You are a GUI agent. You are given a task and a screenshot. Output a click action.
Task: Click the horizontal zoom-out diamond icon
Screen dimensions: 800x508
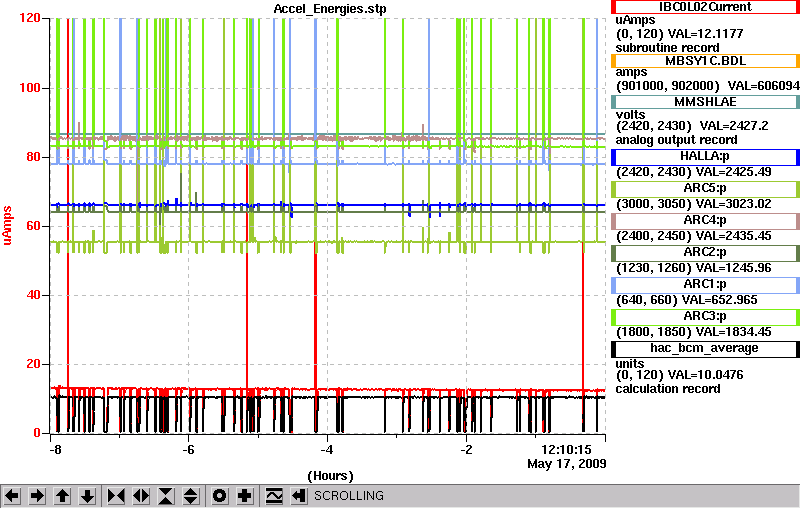tap(141, 496)
